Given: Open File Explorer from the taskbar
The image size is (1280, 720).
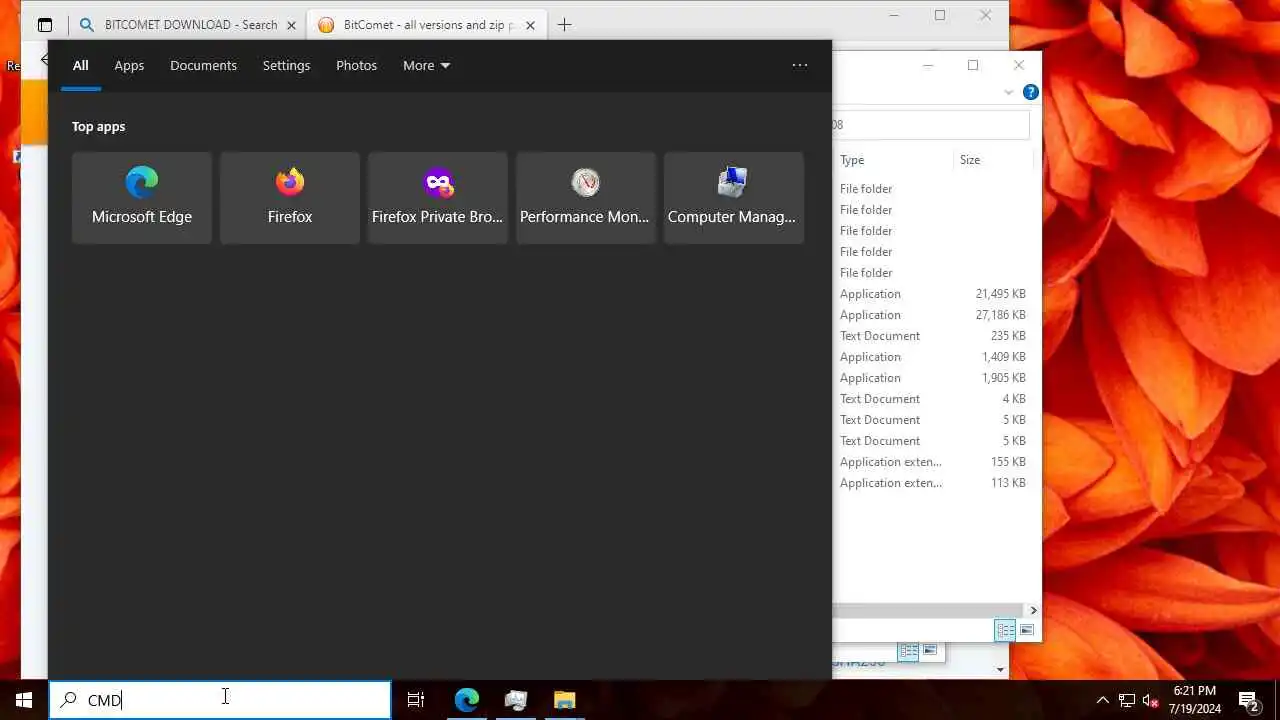Looking at the screenshot, I should [x=565, y=700].
